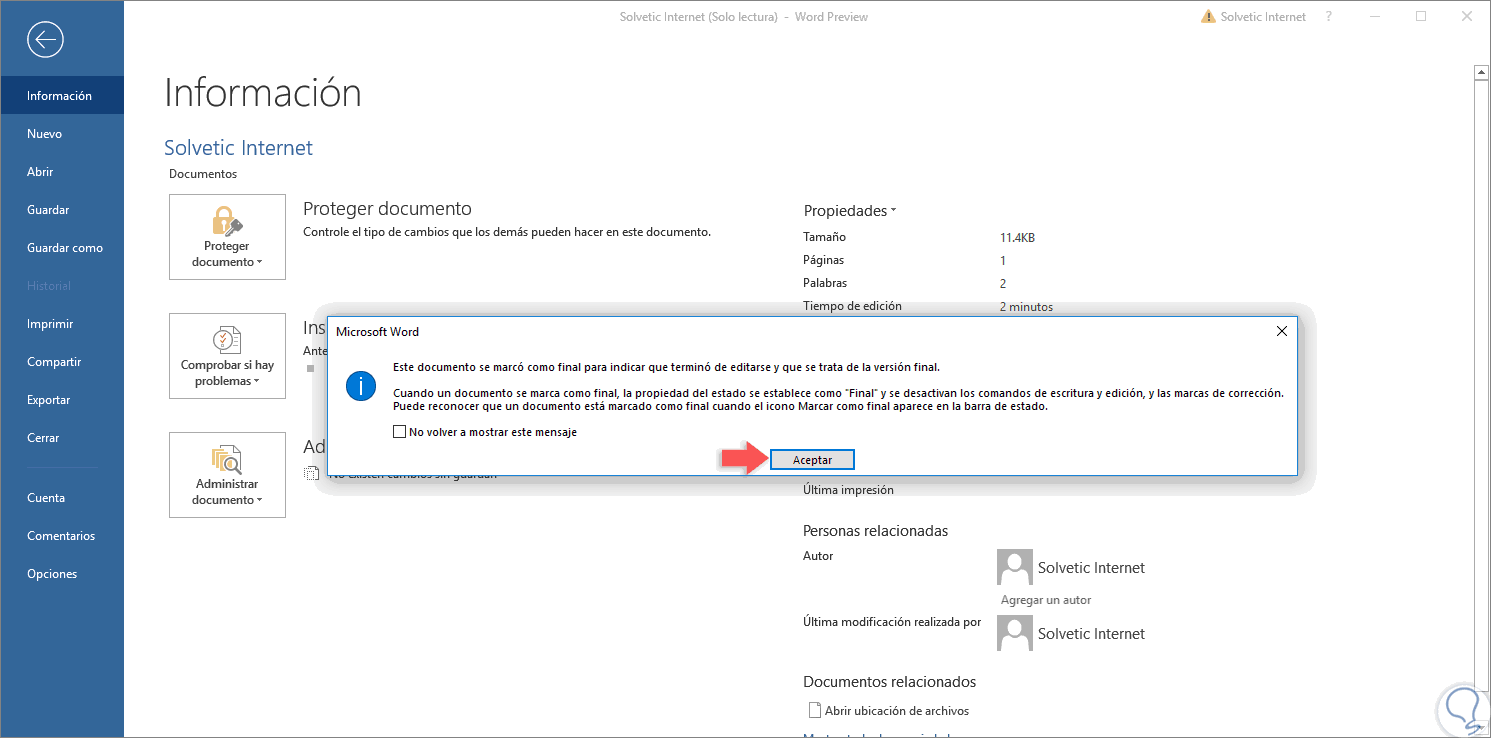The image size is (1491, 738).
Task: Select Guardar como in the sidebar
Action: [x=62, y=248]
